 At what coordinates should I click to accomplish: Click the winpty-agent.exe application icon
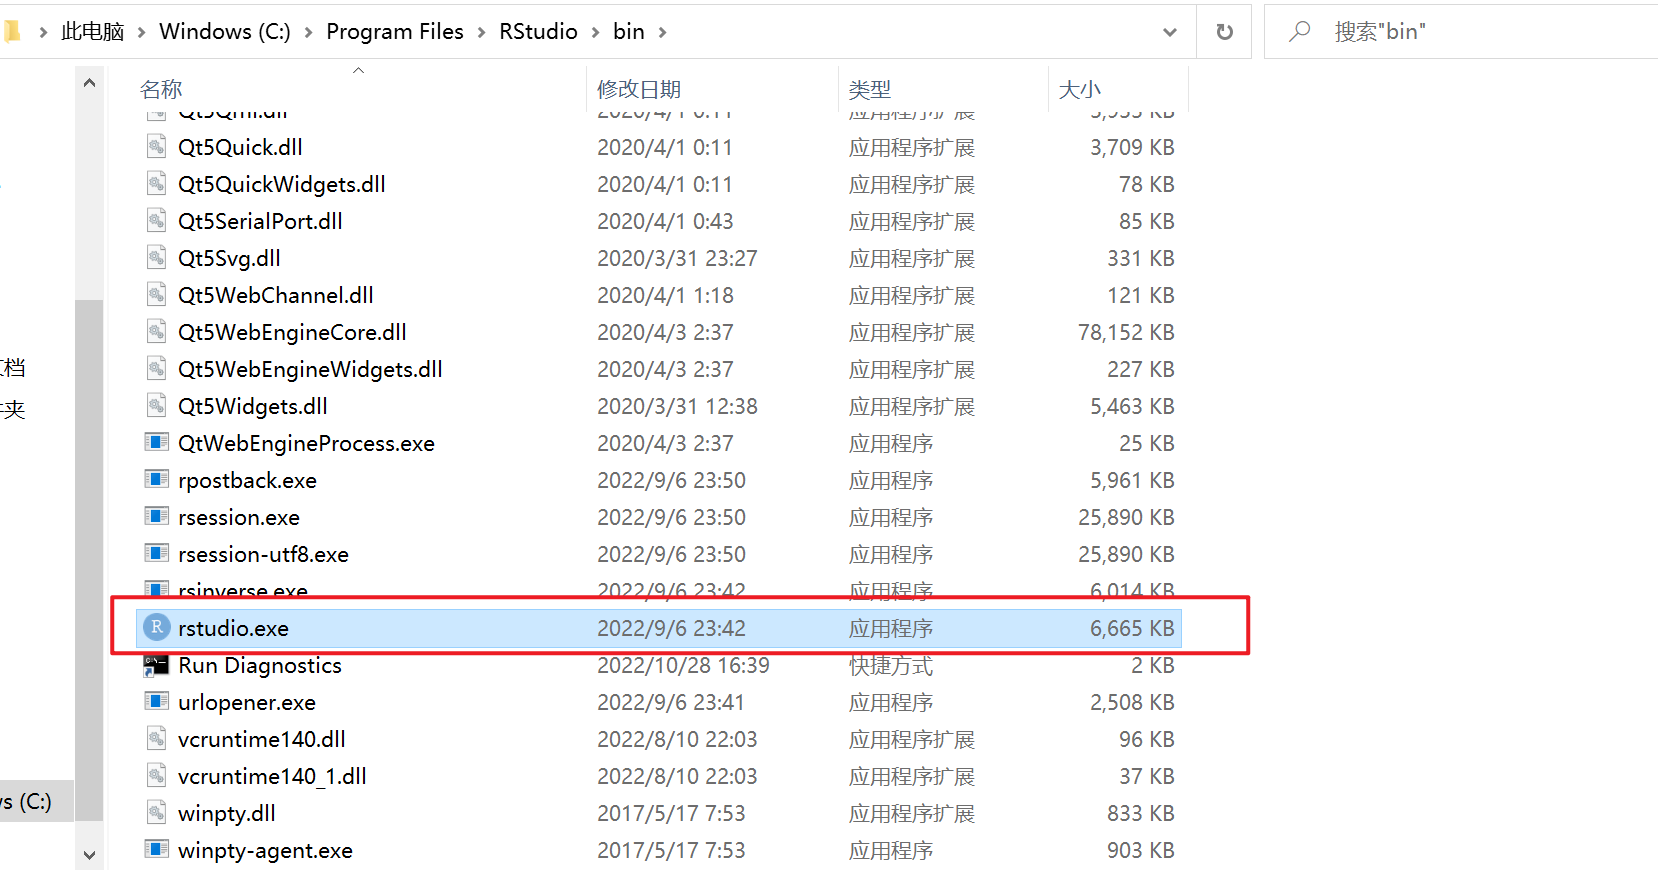pyautogui.click(x=157, y=849)
